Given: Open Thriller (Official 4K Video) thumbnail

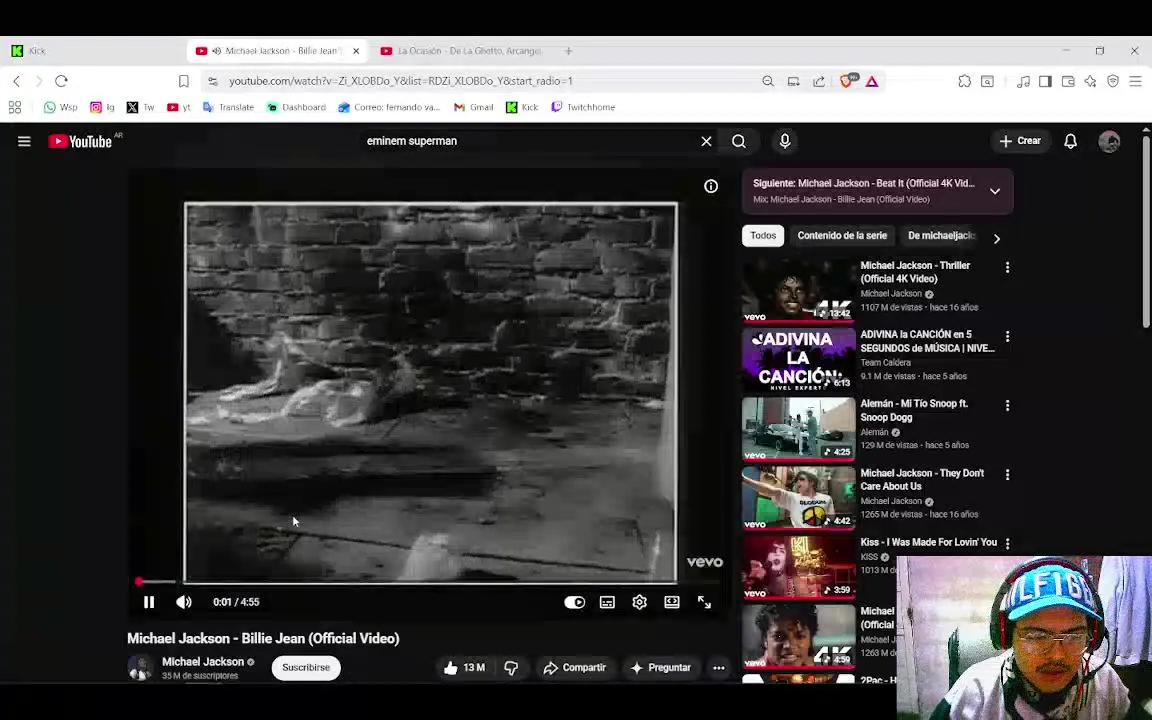Looking at the screenshot, I should [x=799, y=290].
